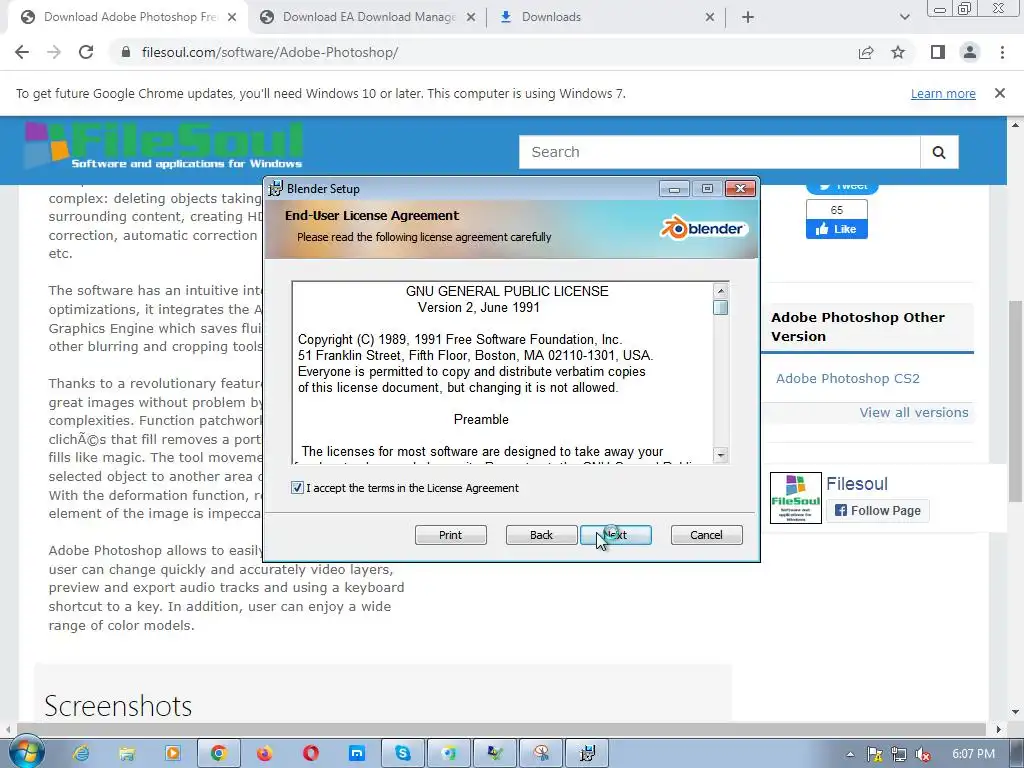Image resolution: width=1024 pixels, height=768 pixels.
Task: Open the Windows Start menu
Action: click(x=26, y=752)
